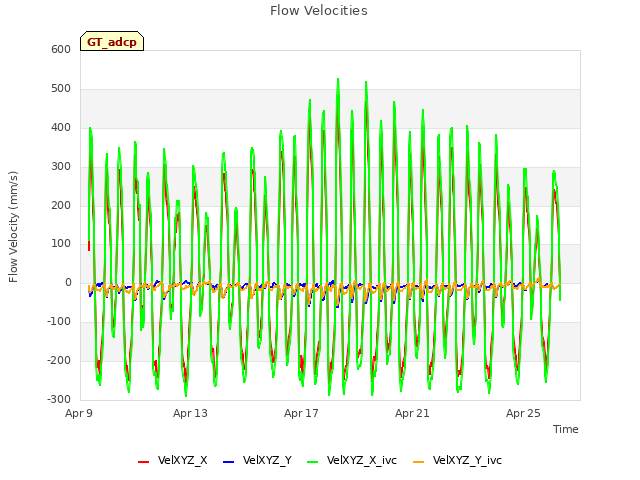Toggle the VelXYZ_Y_ivc legend entry

458,461
